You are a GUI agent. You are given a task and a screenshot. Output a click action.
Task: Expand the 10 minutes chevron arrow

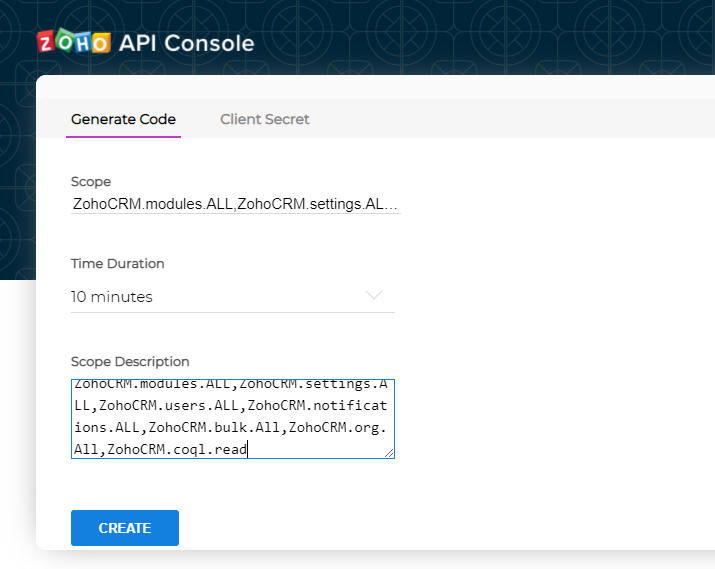374,295
